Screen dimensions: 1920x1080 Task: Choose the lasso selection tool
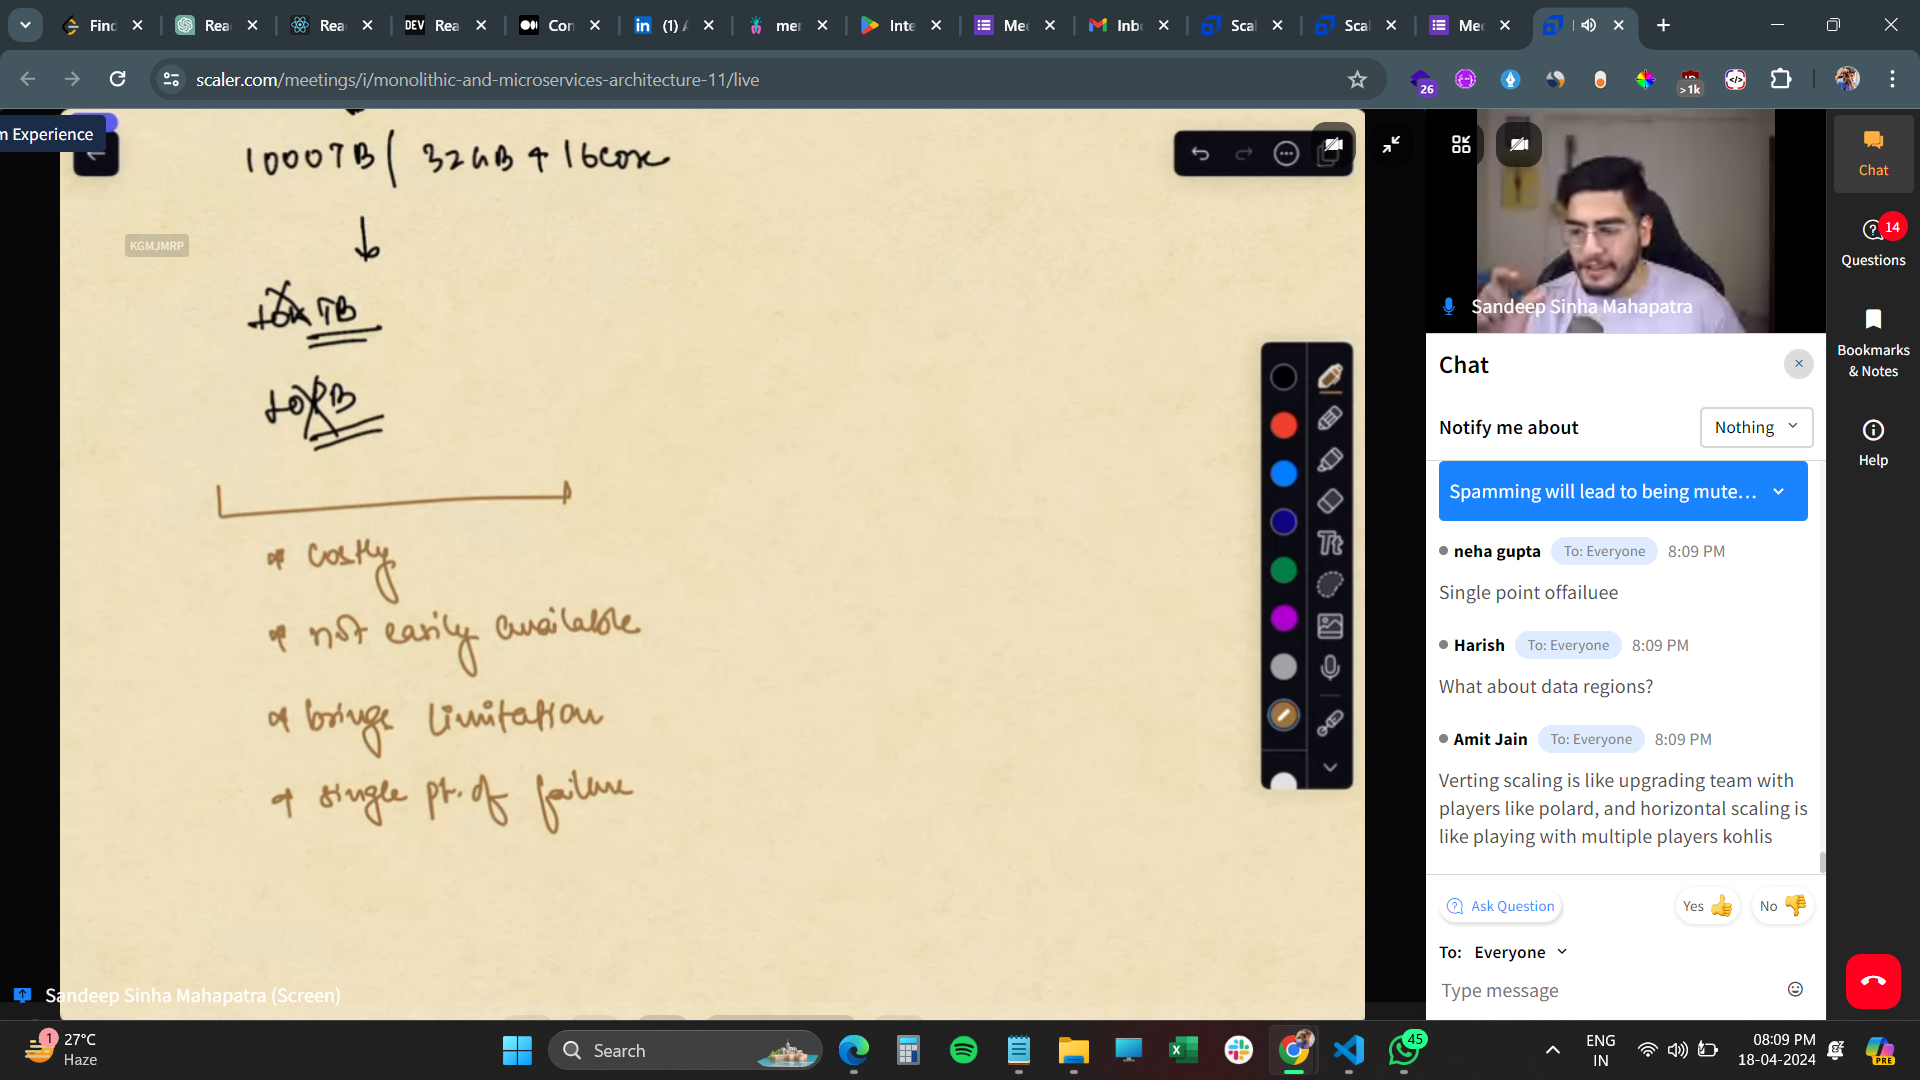pyautogui.click(x=1330, y=584)
